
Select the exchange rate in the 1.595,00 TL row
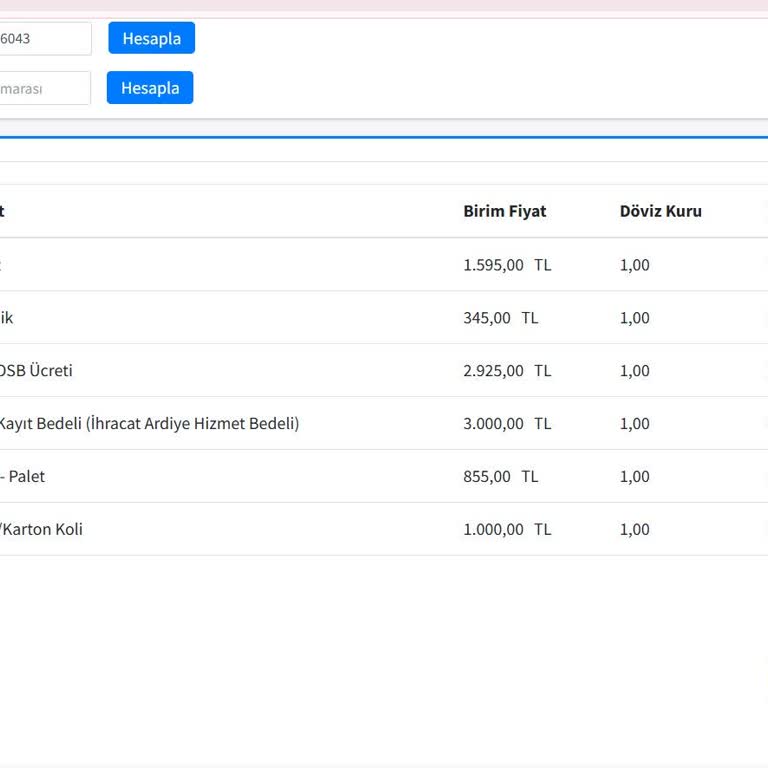pyautogui.click(x=634, y=265)
